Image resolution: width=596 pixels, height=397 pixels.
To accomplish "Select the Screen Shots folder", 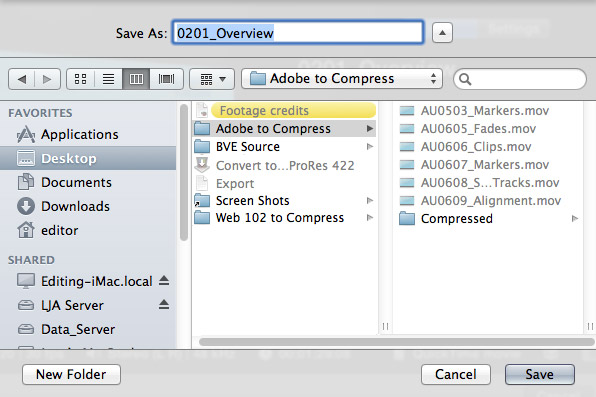I will 284,200.
